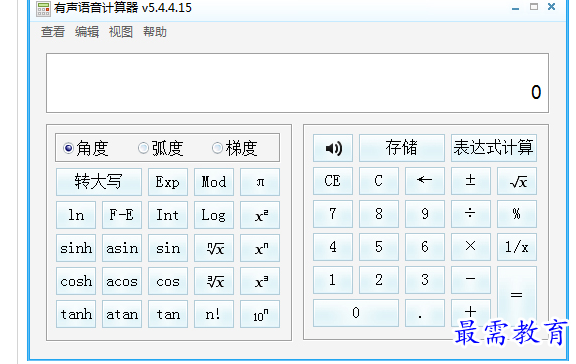
Task: Open the 视图 menu
Action: coord(121,32)
